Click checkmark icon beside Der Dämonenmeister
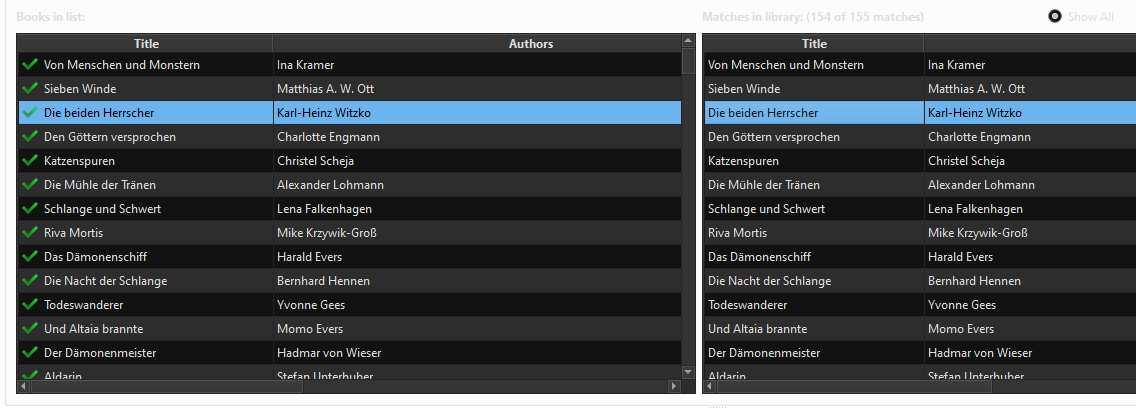Image resolution: width=1136 pixels, height=412 pixels. pyautogui.click(x=29, y=352)
